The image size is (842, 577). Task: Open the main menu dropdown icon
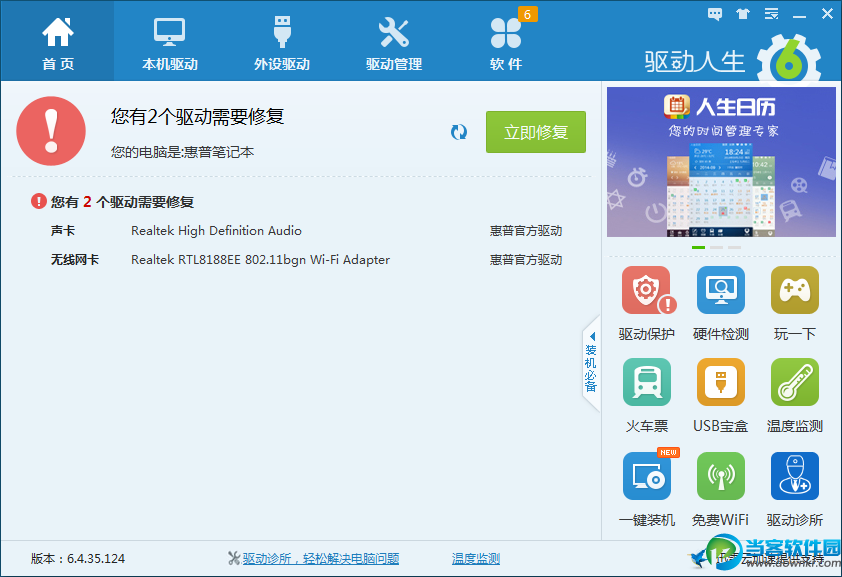tap(772, 14)
